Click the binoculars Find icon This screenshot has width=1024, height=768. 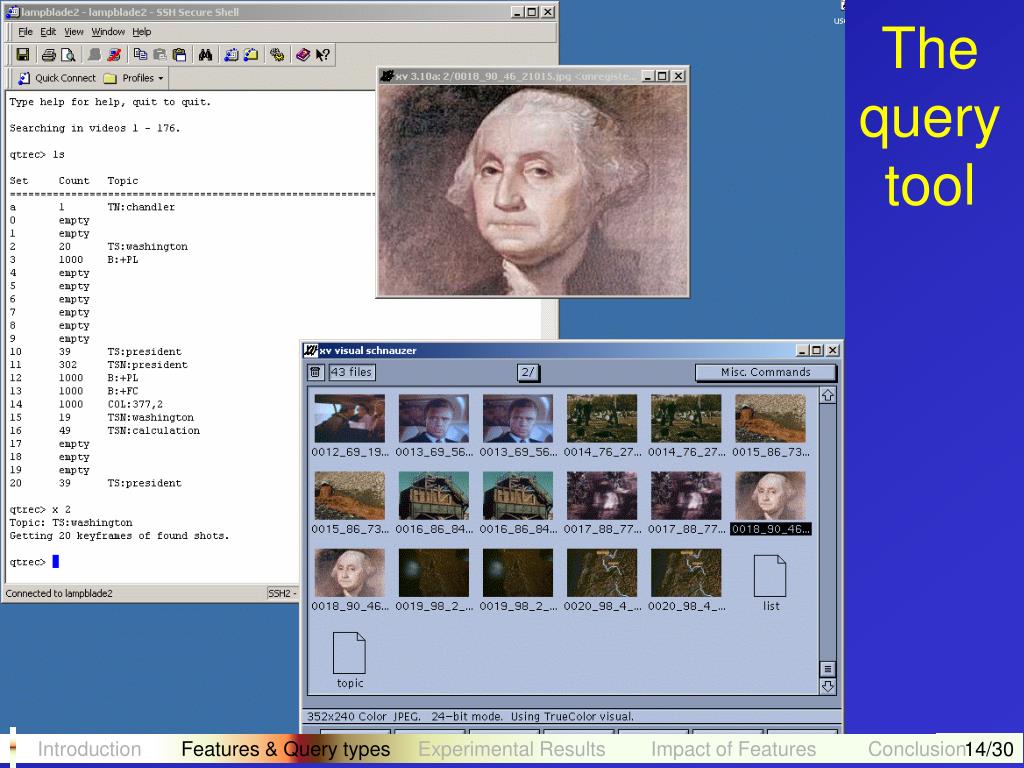point(206,55)
